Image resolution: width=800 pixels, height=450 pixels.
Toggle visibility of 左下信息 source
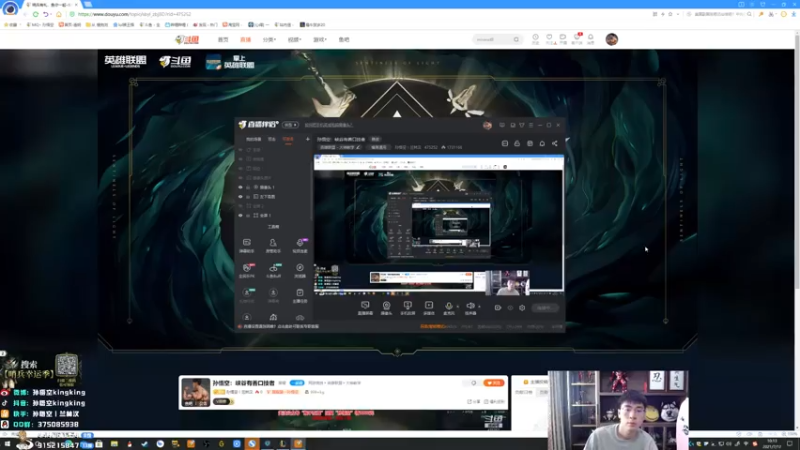click(240, 196)
